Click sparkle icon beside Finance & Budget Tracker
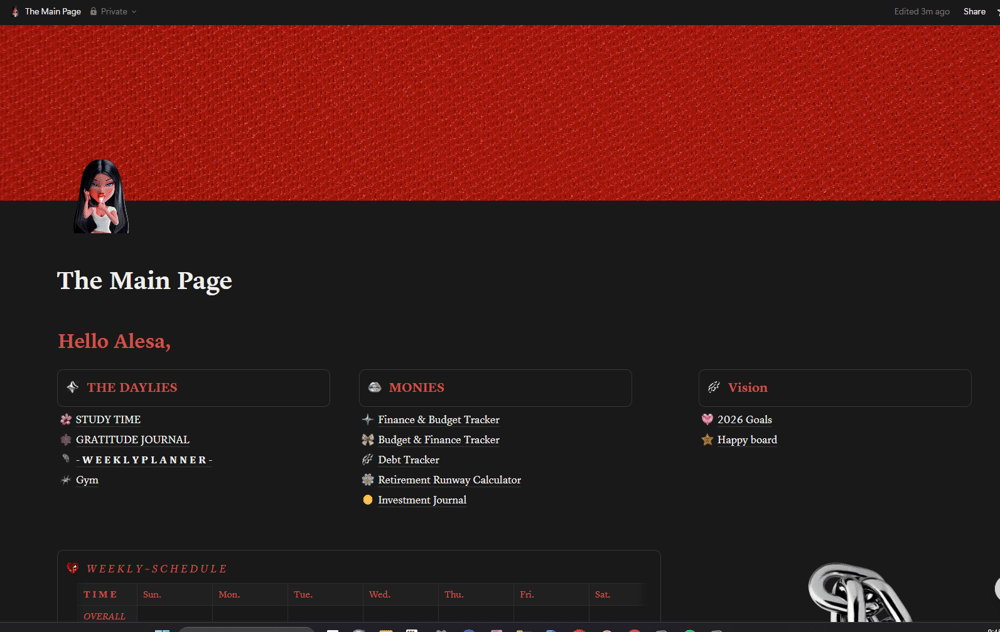This screenshot has height=632, width=1000. coord(367,419)
